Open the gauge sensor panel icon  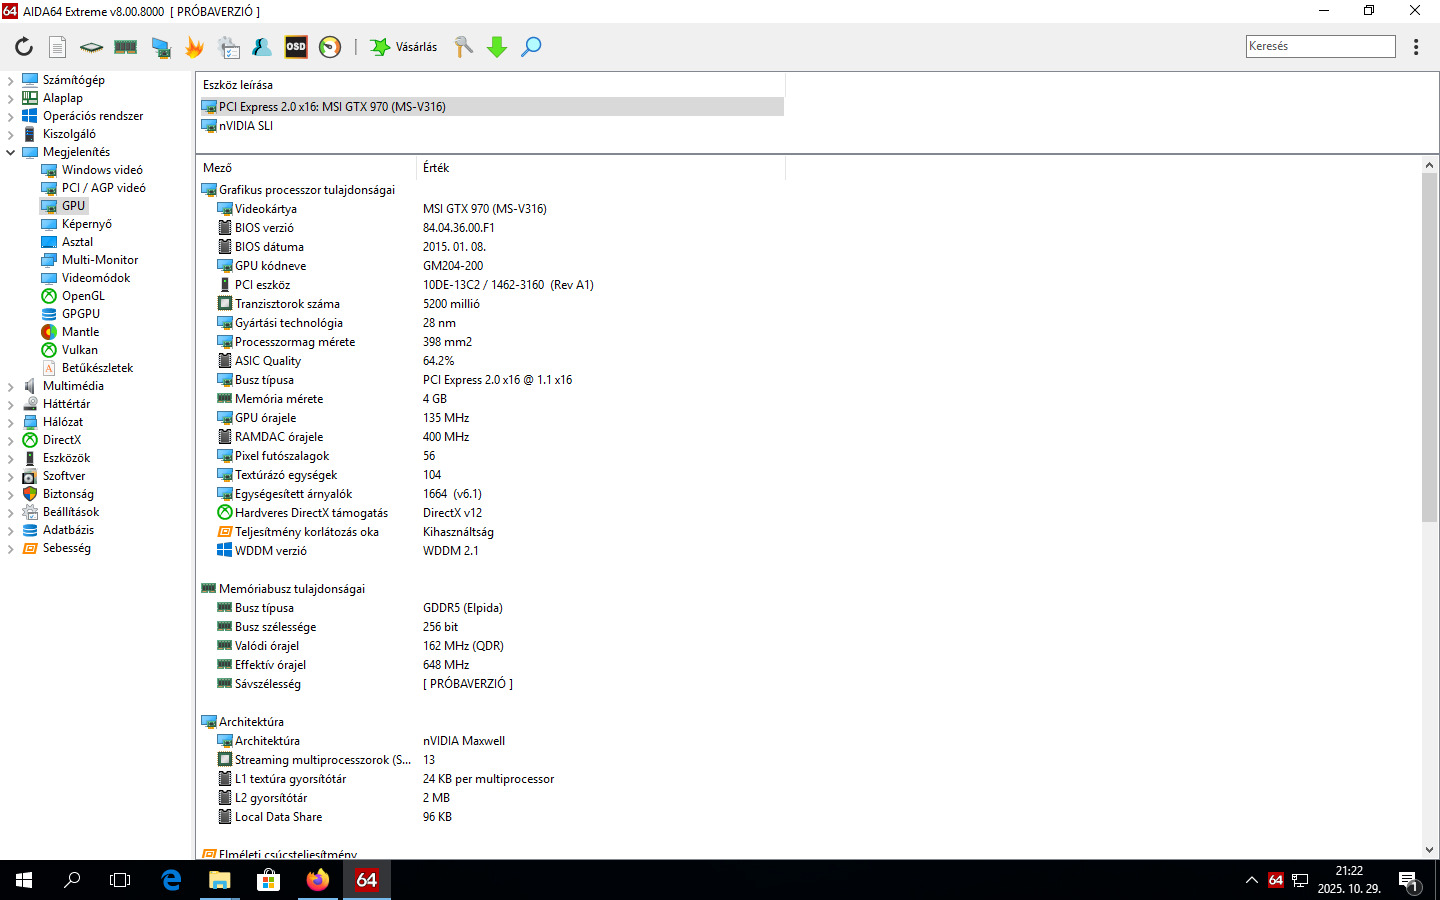330,47
